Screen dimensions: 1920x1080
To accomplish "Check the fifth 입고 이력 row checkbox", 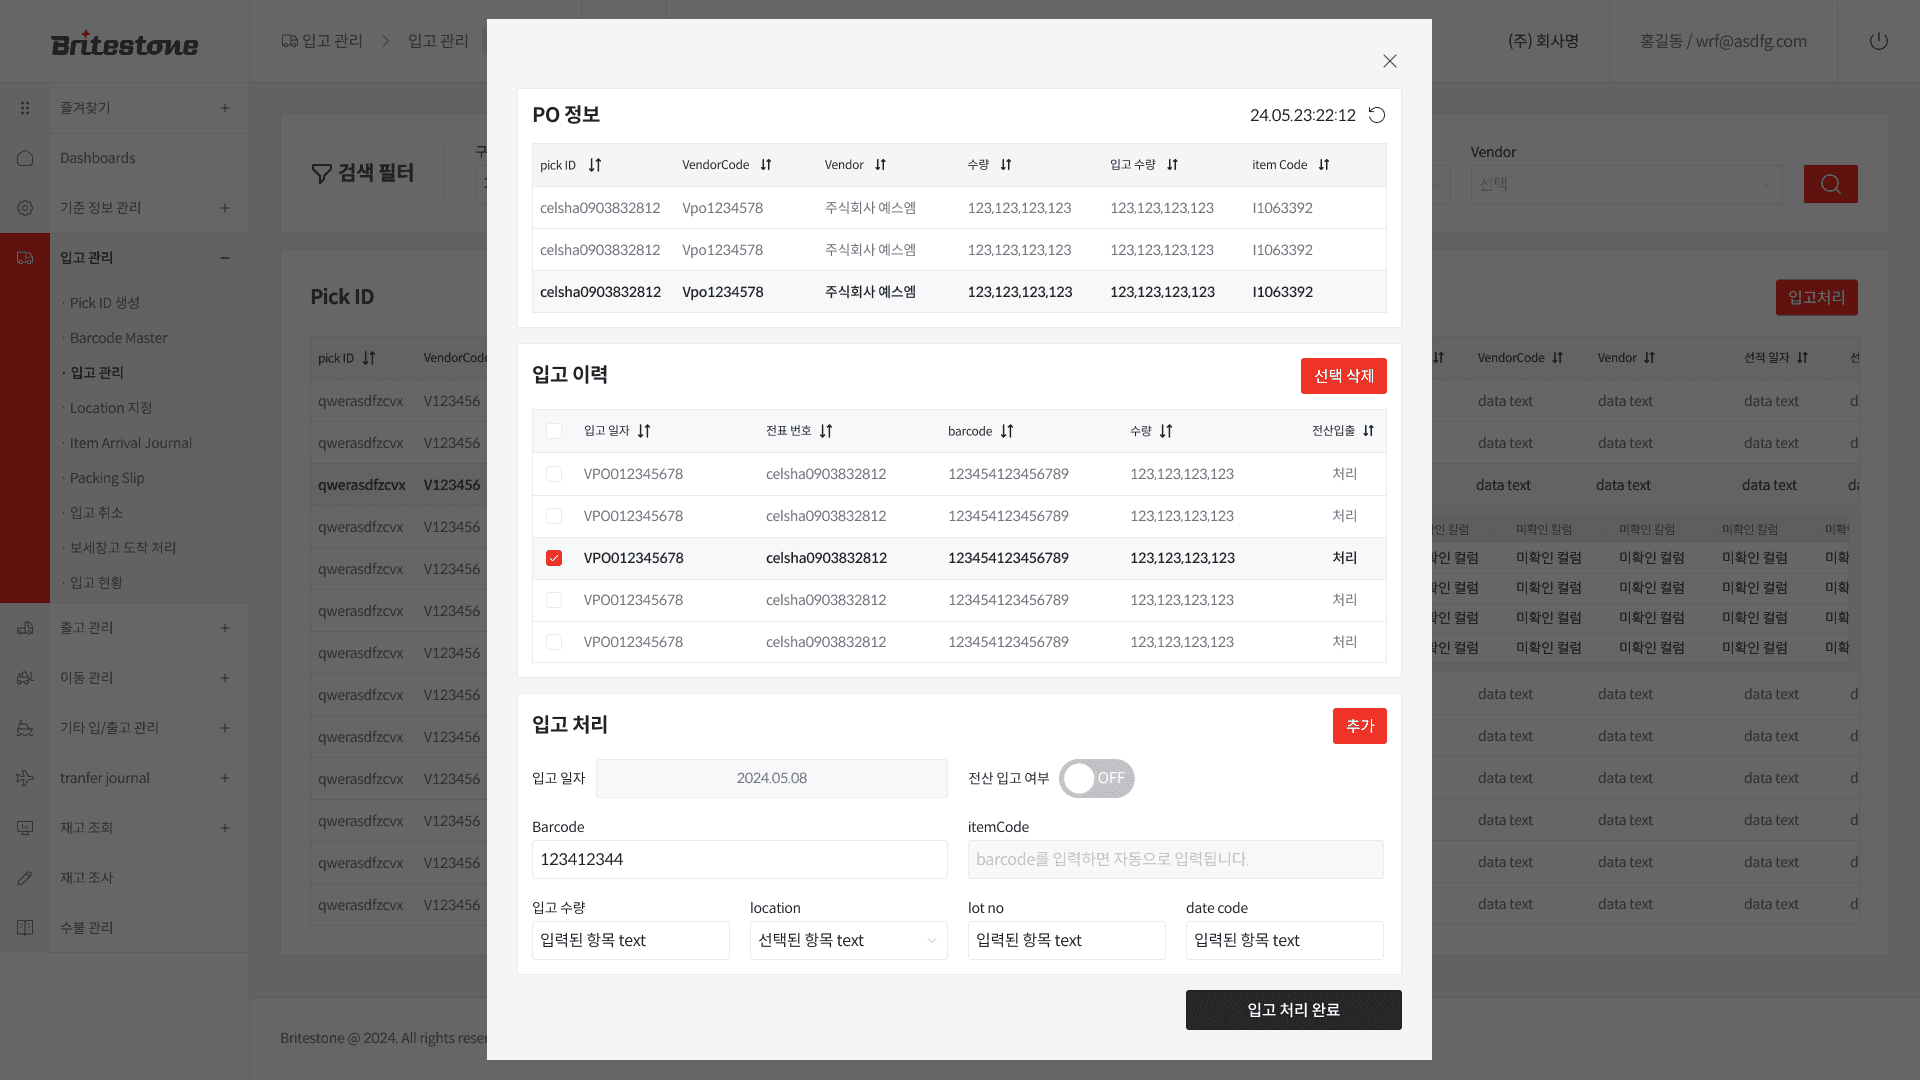I will tap(554, 642).
